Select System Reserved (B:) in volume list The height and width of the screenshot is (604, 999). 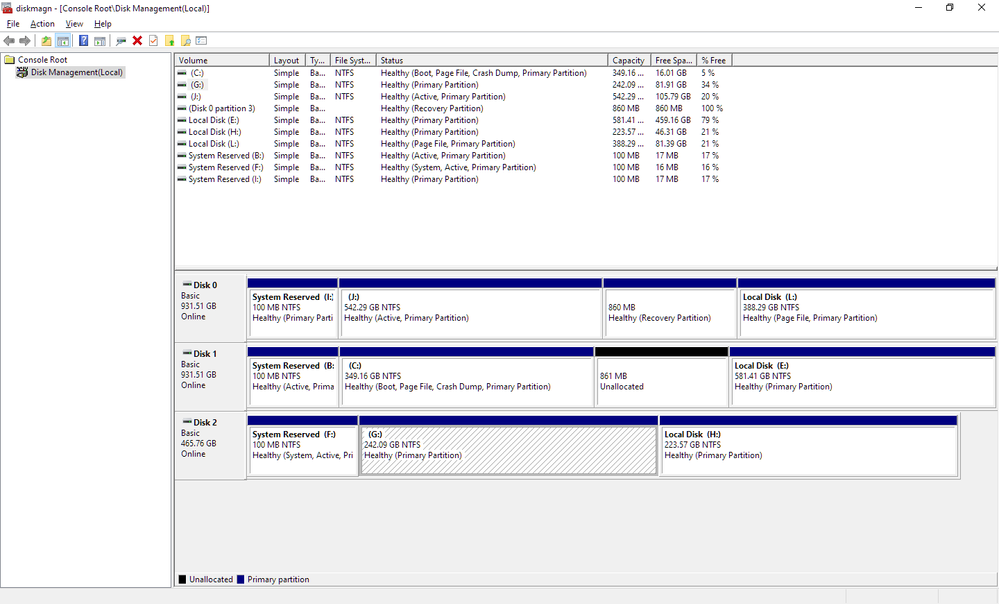tap(454, 155)
